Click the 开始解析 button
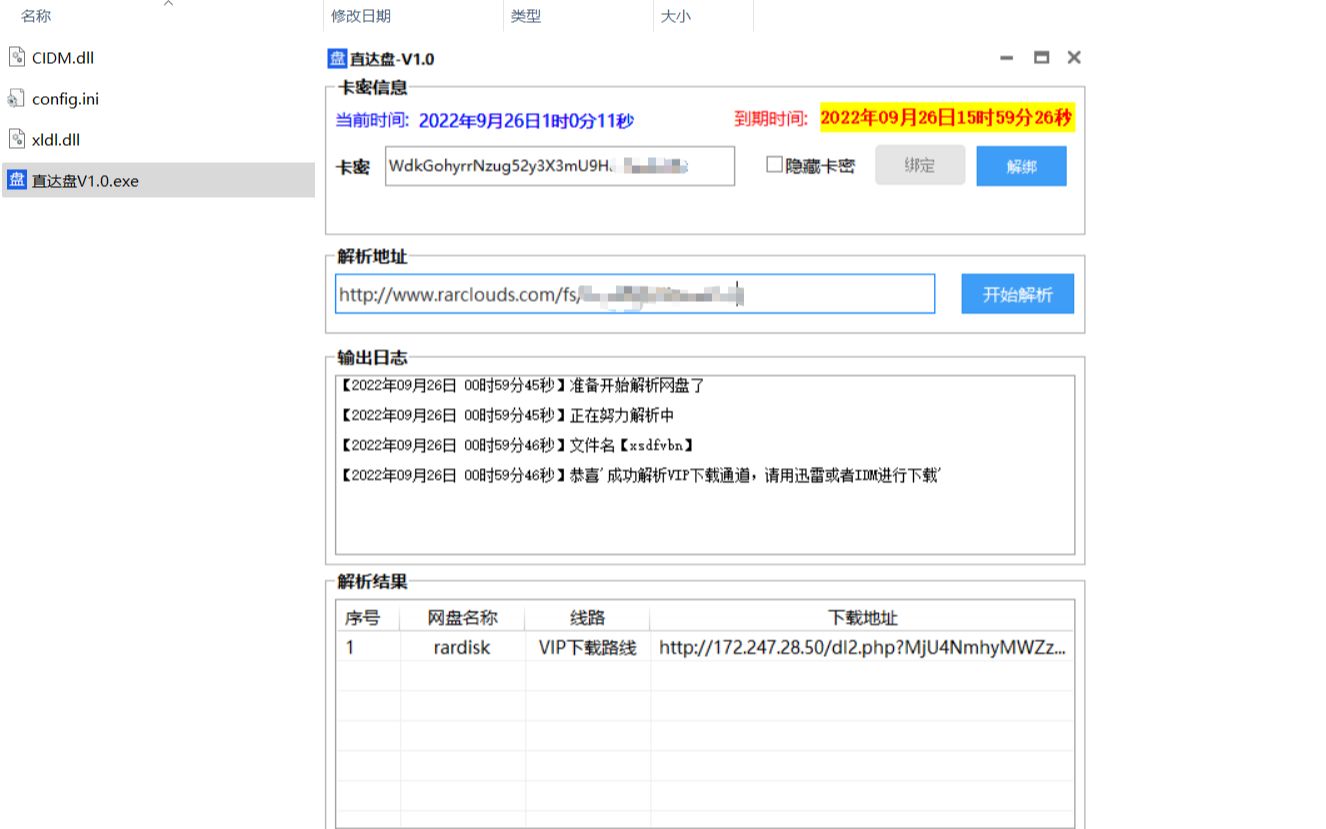This screenshot has height=829, width=1326. (1017, 294)
